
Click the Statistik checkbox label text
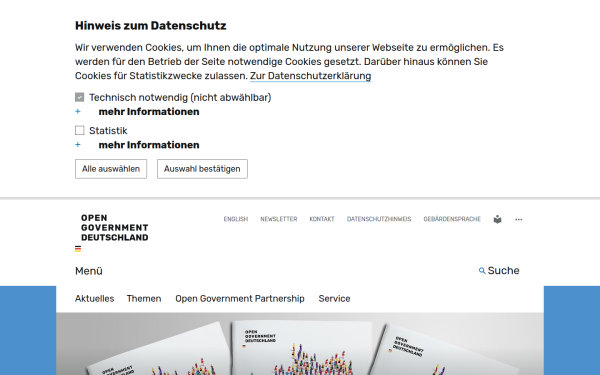[108, 130]
